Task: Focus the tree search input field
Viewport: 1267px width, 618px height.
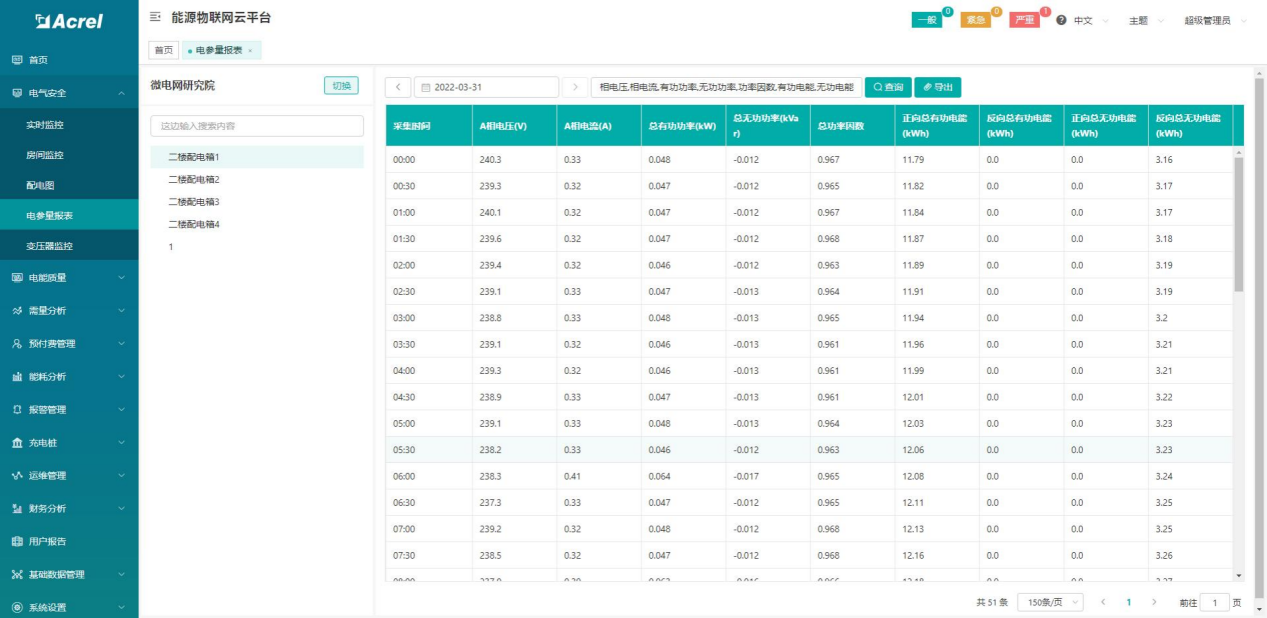Action: tap(257, 126)
